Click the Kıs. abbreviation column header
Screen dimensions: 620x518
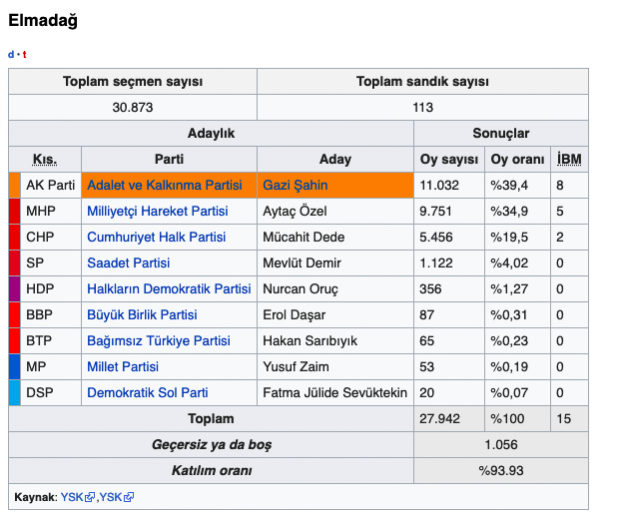coord(44,160)
